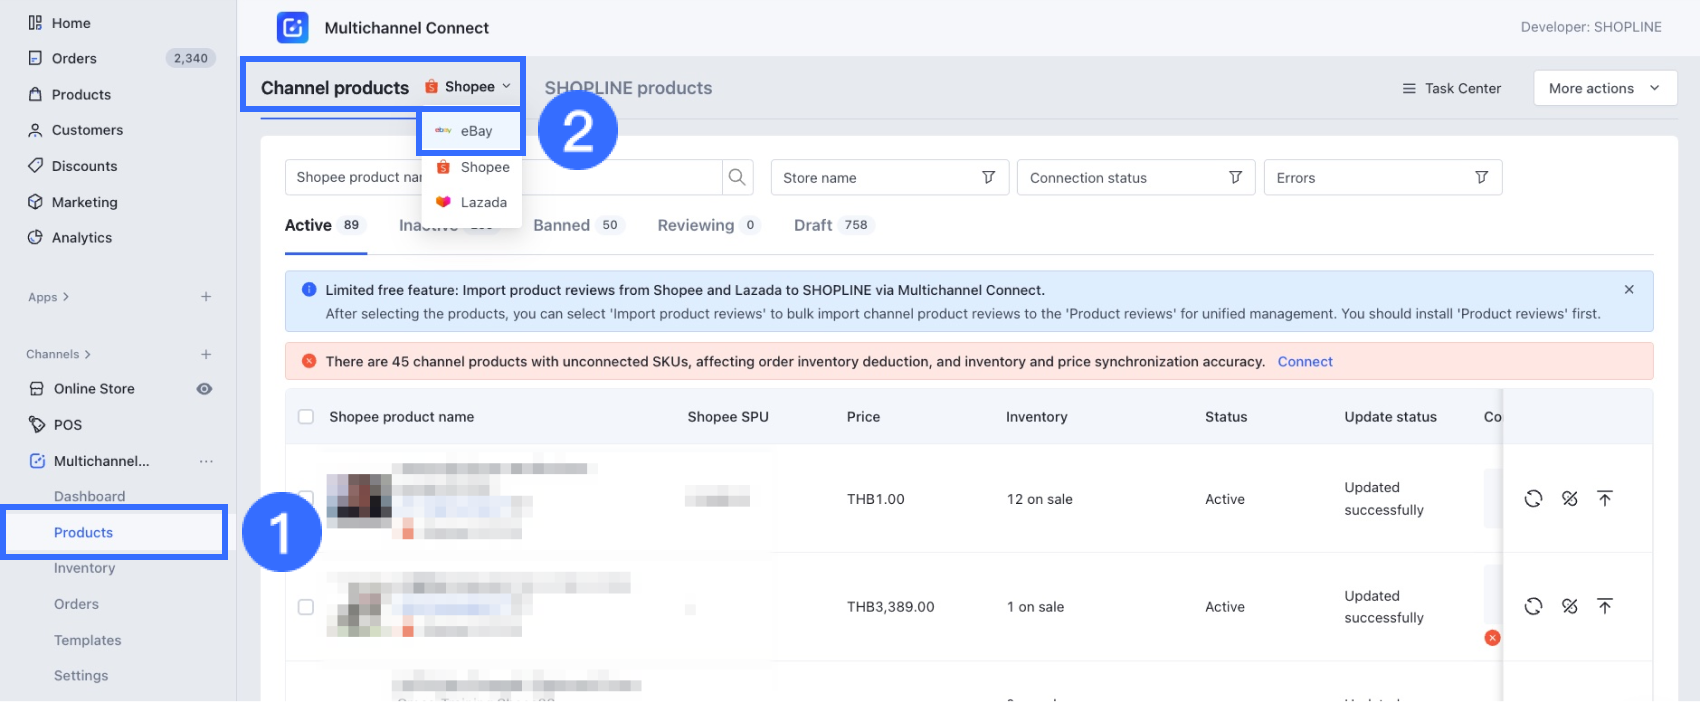This screenshot has height=702, width=1700.
Task: Click the plus icon next to Apps
Action: point(206,297)
